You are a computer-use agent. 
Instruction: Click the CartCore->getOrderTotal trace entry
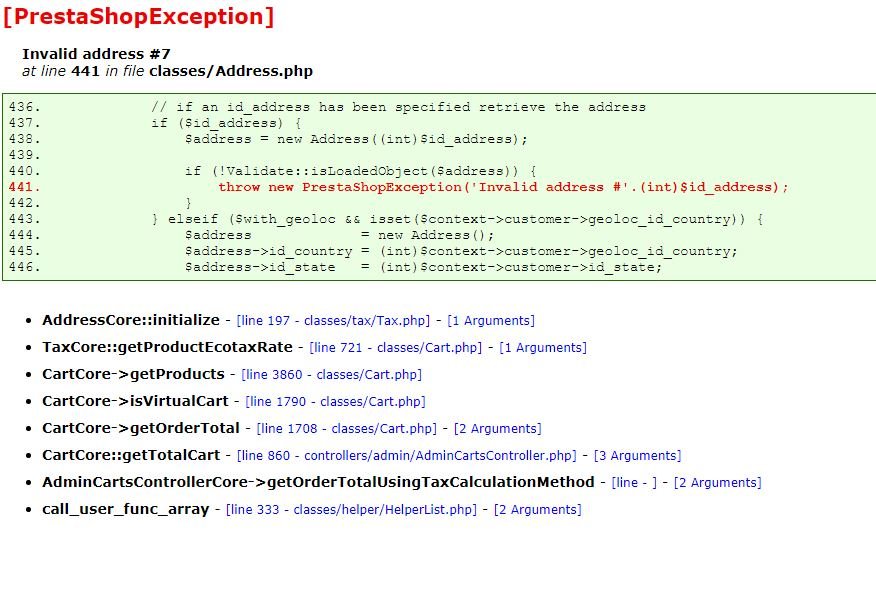(141, 428)
